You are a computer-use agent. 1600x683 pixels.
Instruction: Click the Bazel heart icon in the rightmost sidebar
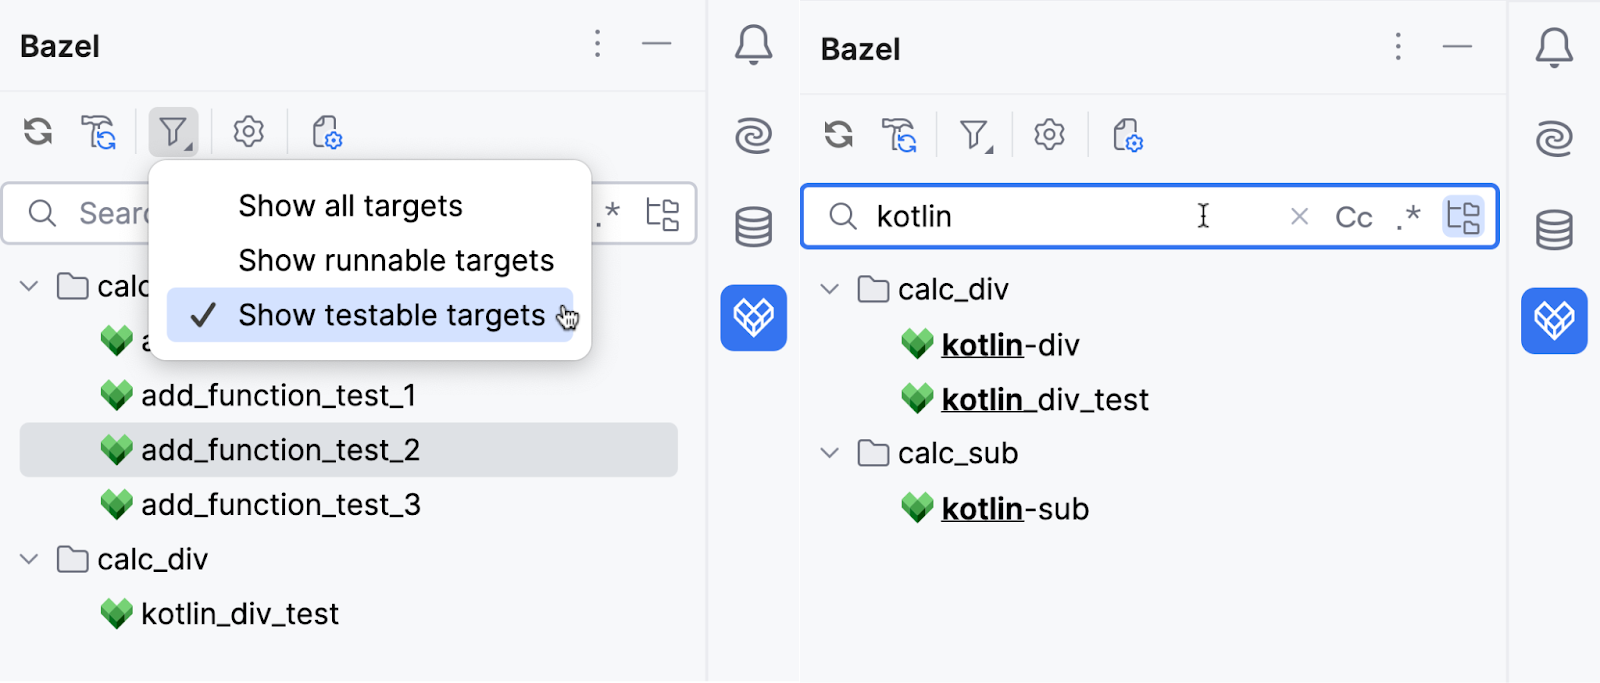1554,320
